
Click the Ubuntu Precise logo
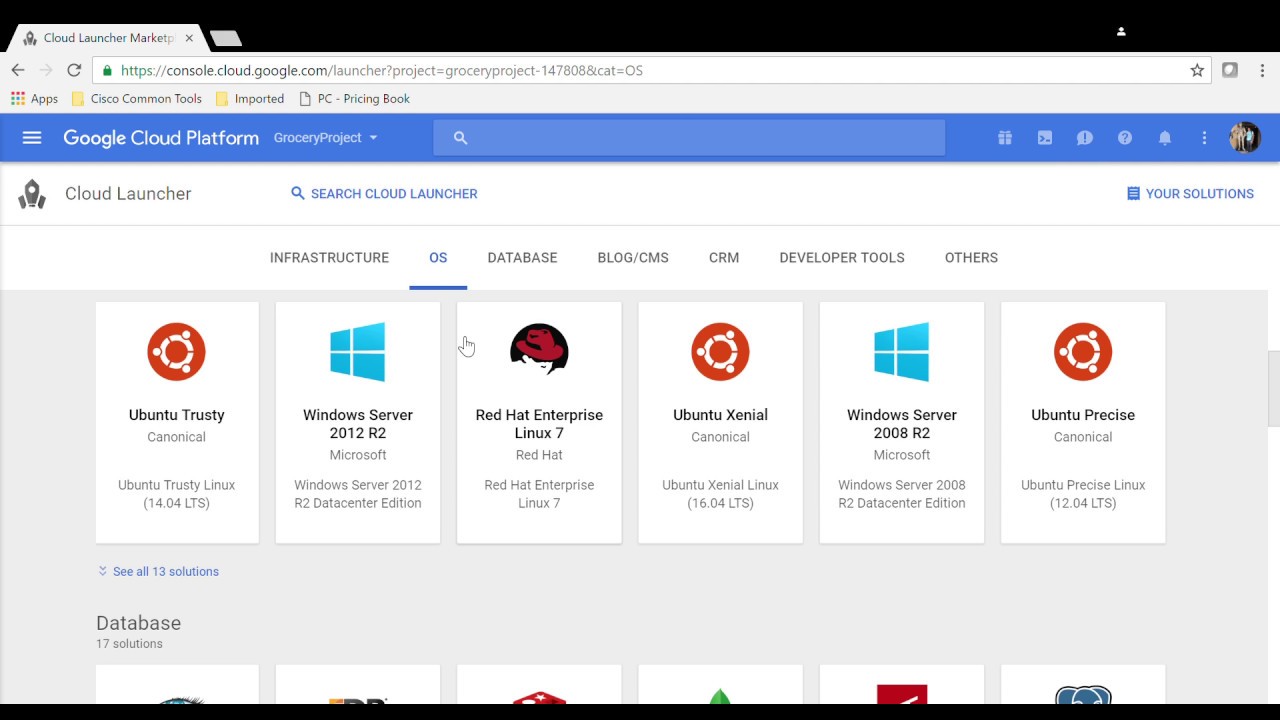tap(1083, 352)
